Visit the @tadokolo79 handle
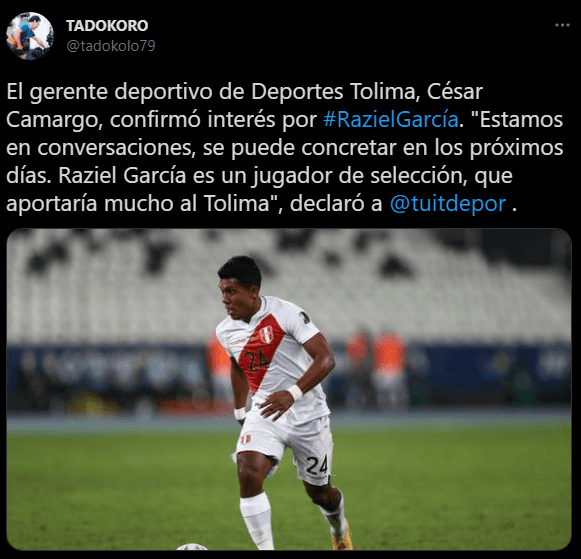The height and width of the screenshot is (559, 581). click(110, 46)
